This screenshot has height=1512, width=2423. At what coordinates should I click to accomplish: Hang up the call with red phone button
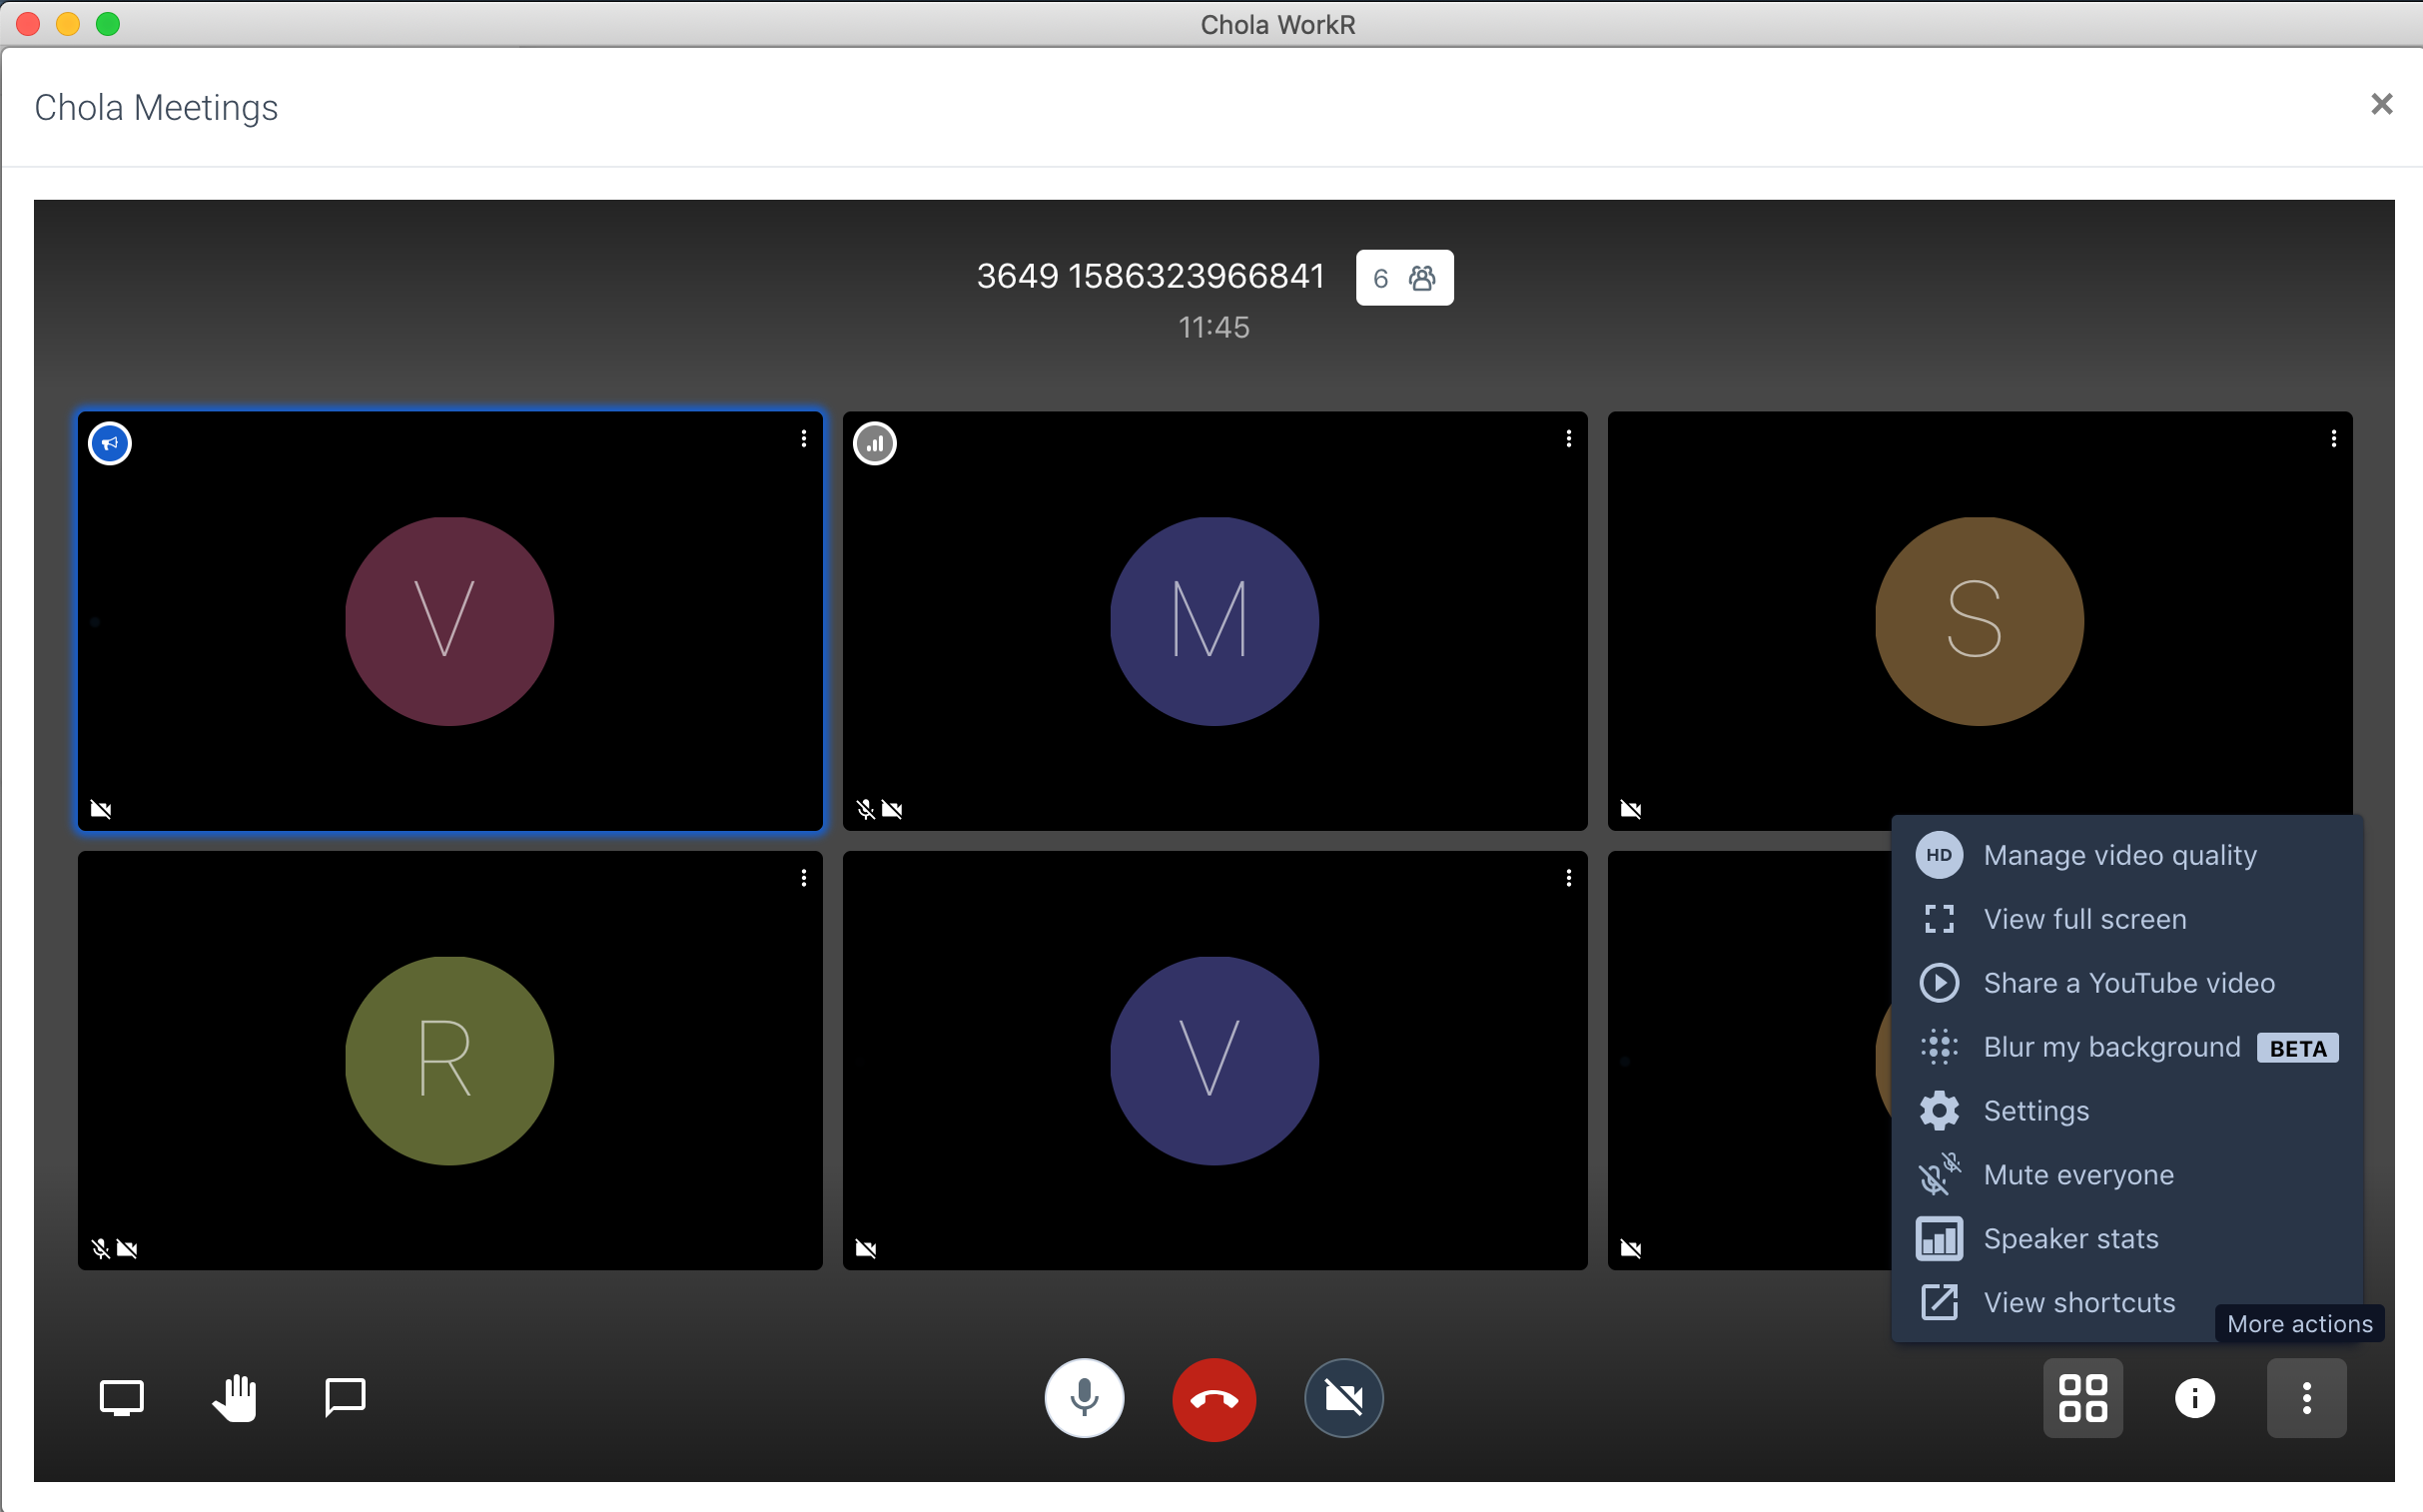1214,1399
